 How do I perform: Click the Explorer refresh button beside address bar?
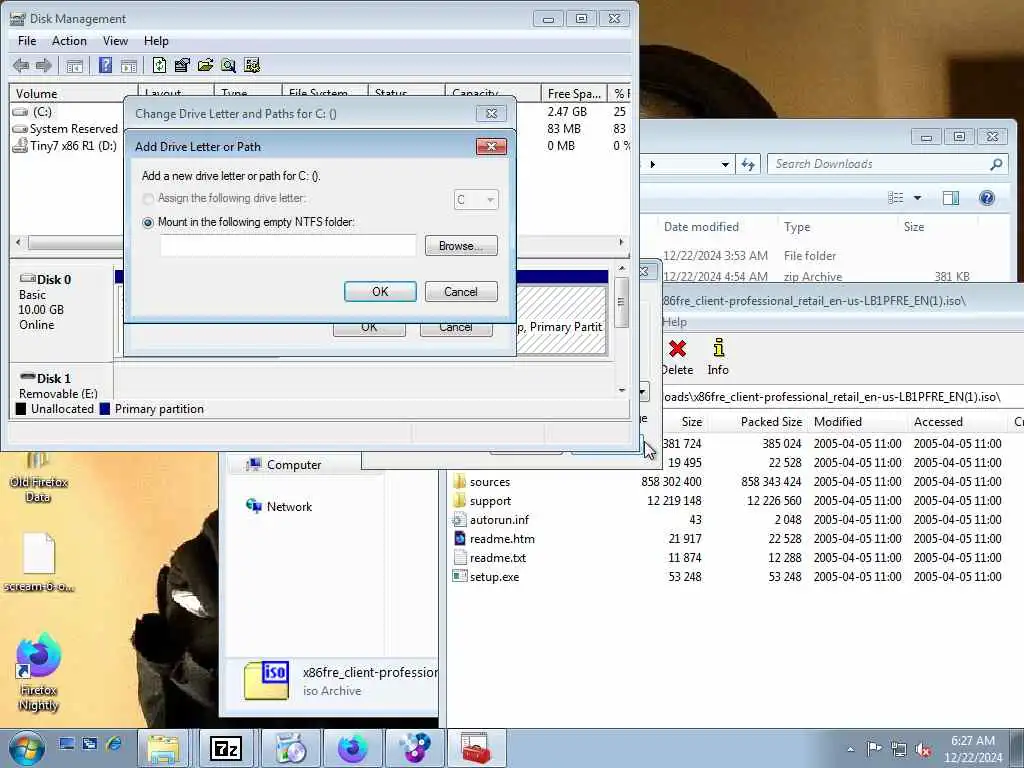click(748, 165)
